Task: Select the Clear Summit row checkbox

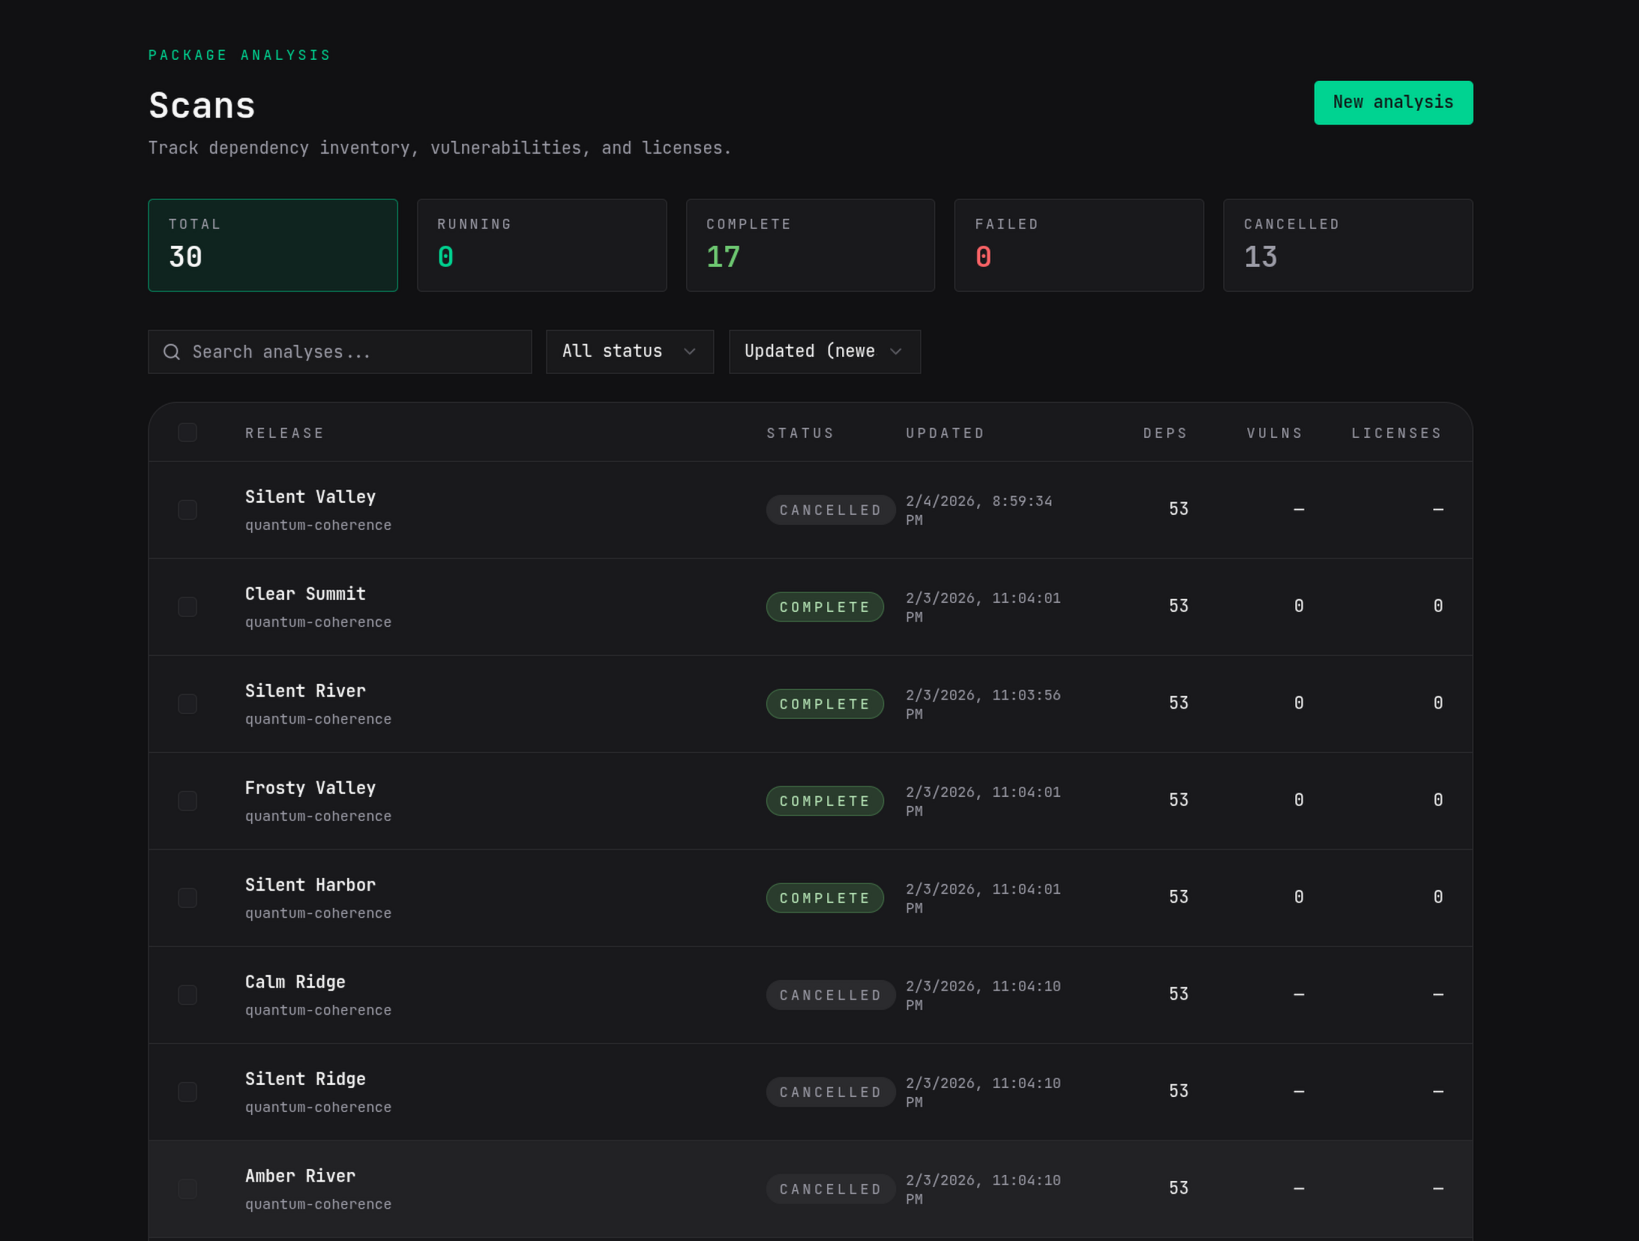Action: [188, 607]
